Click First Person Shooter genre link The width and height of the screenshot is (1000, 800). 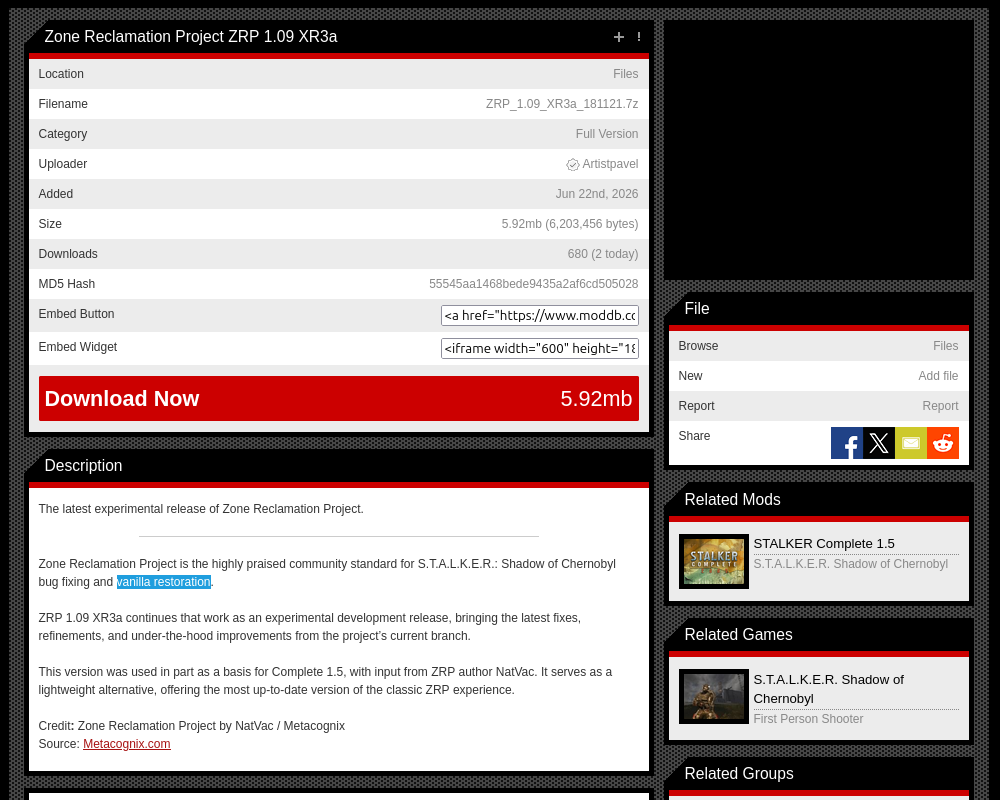click(x=808, y=719)
